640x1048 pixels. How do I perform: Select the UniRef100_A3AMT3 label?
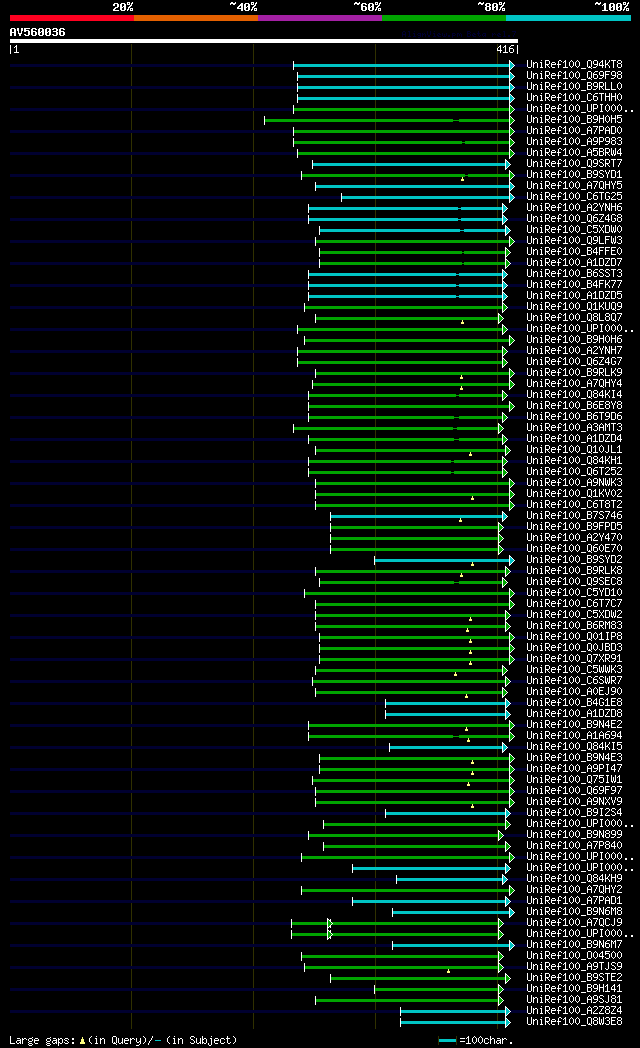click(574, 428)
